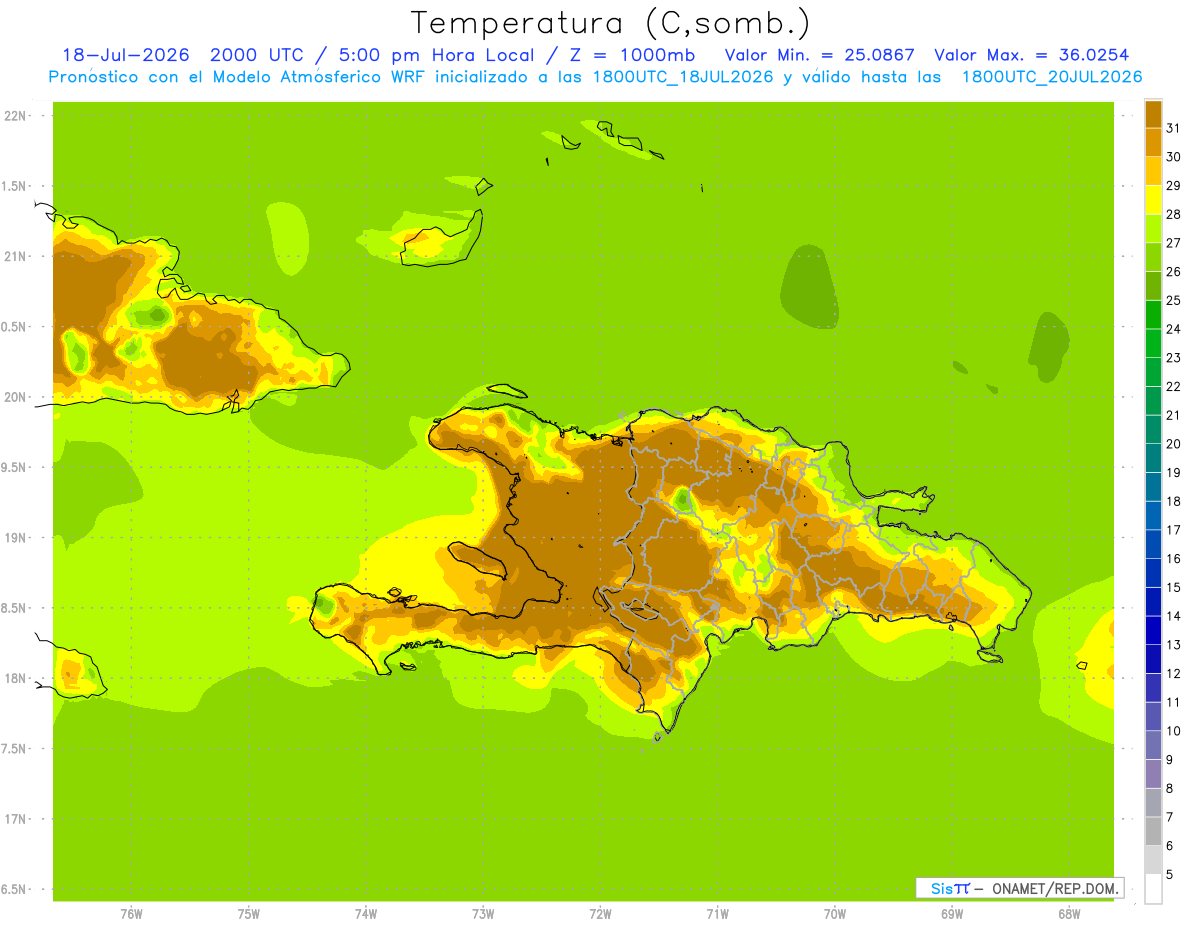The image size is (1200, 927).
Task: Click "Valor Max. = 36.0254"
Action: [1031, 55]
